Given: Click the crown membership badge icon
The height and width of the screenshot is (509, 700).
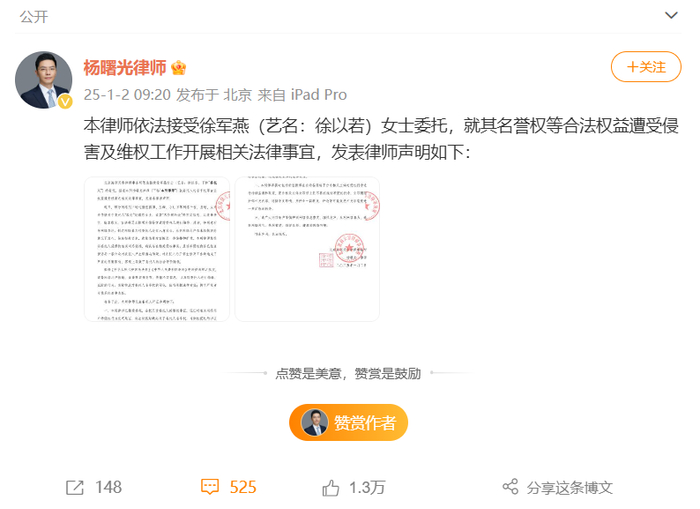Looking at the screenshot, I should (179, 68).
